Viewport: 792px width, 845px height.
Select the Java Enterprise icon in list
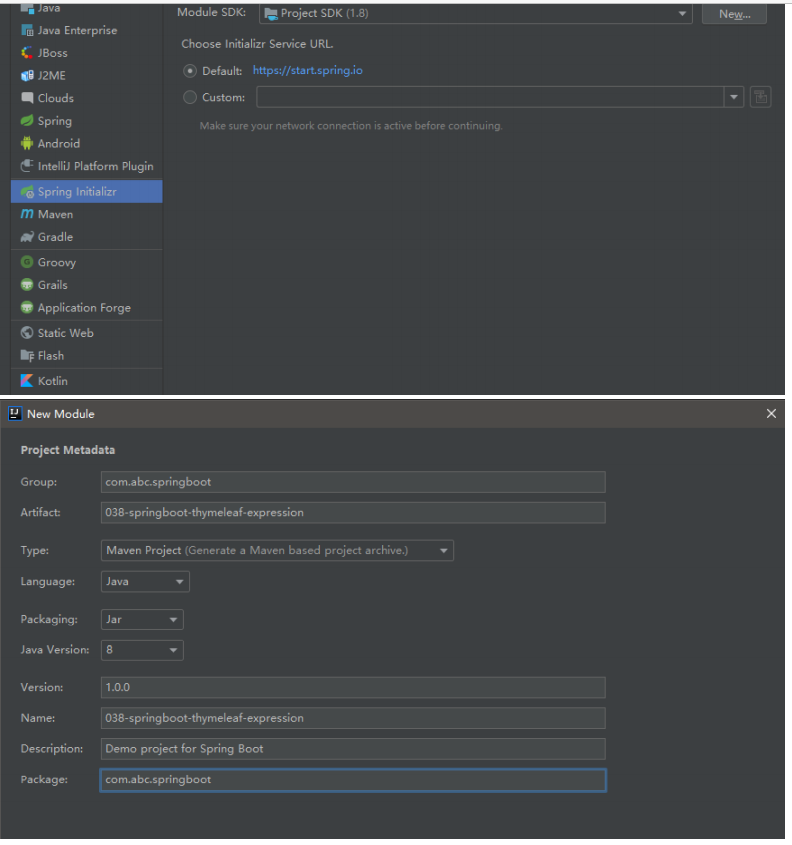(27, 31)
